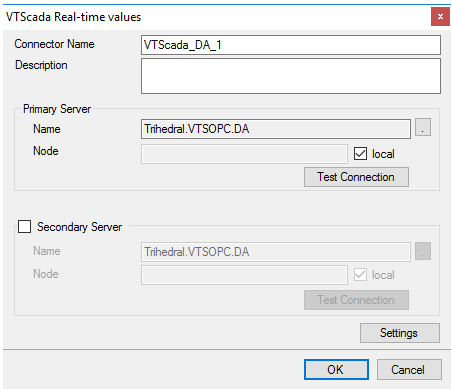Click the Description text box
Image resolution: width=452 pixels, height=389 pixels.
click(291, 76)
